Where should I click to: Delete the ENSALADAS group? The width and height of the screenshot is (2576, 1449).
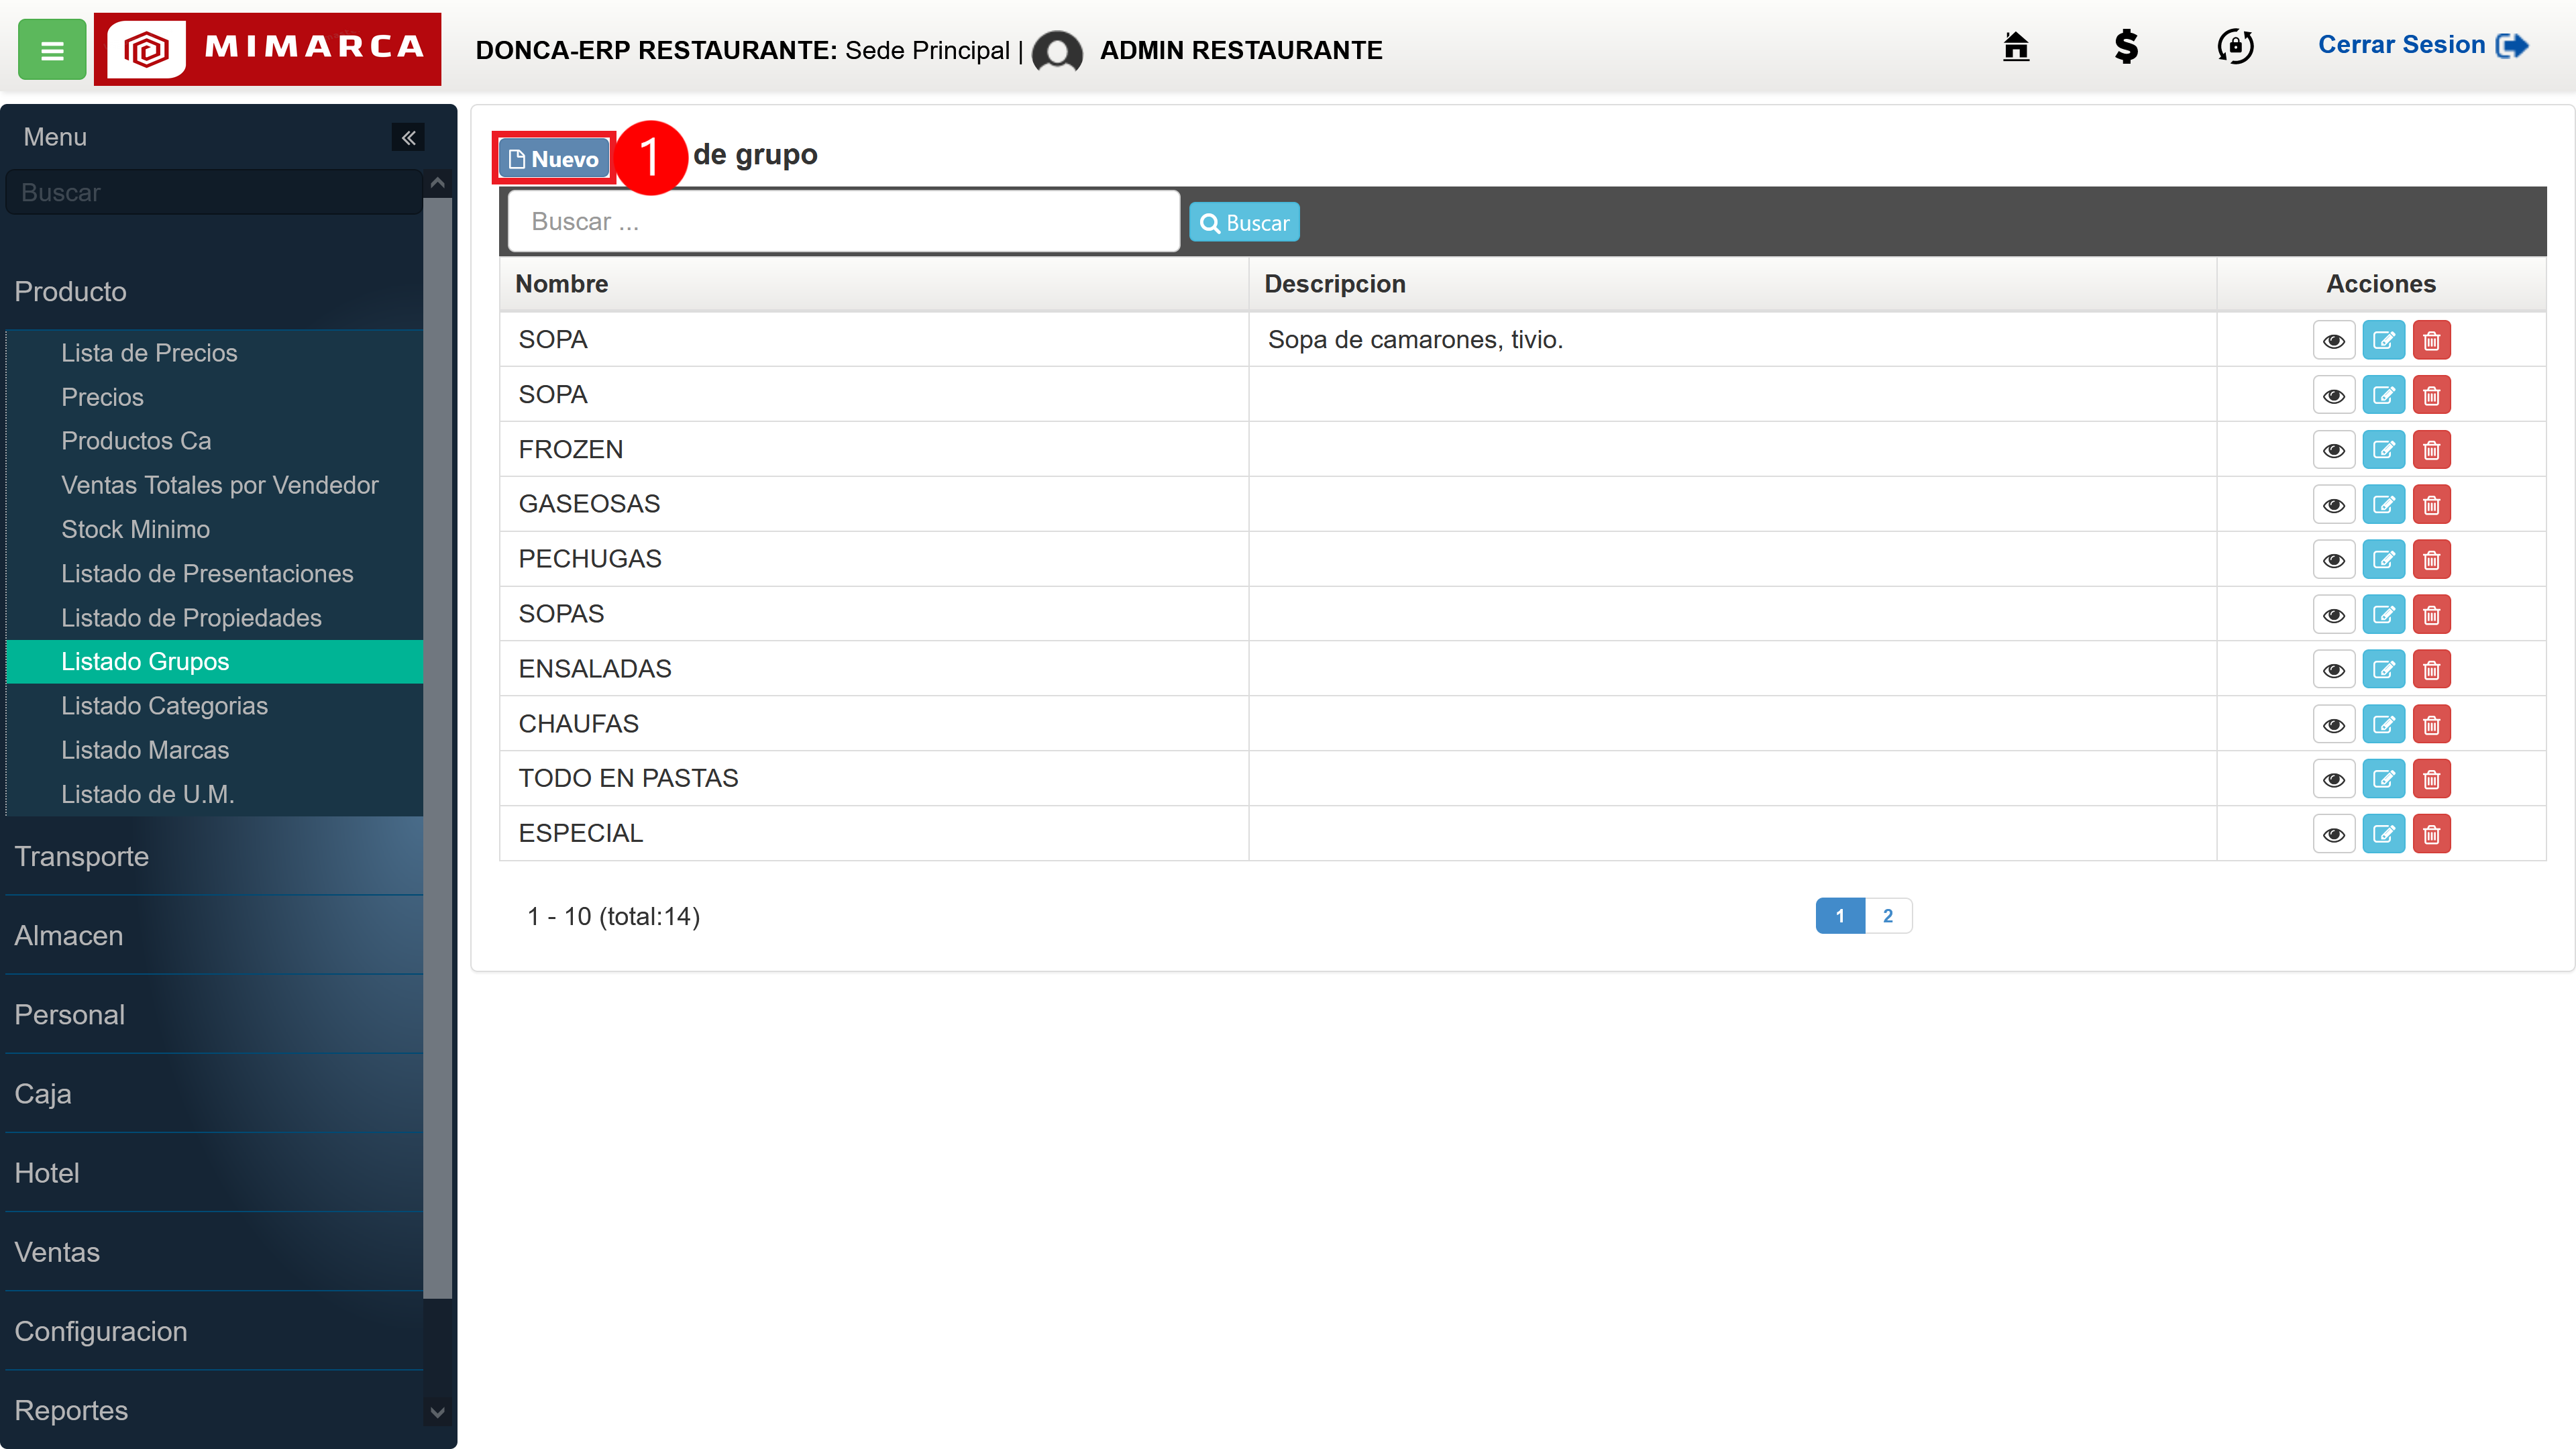click(2432, 670)
